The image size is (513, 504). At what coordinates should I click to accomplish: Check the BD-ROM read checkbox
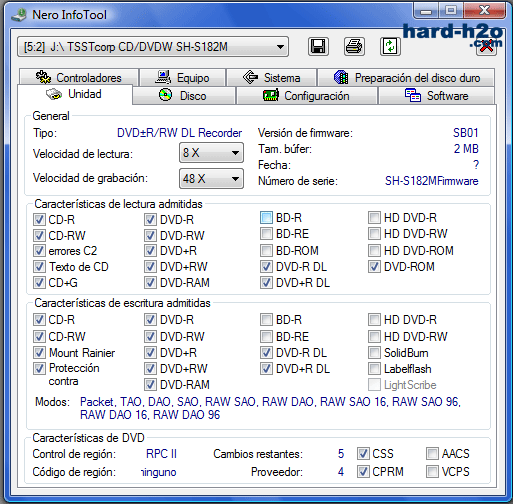[x=266, y=250]
